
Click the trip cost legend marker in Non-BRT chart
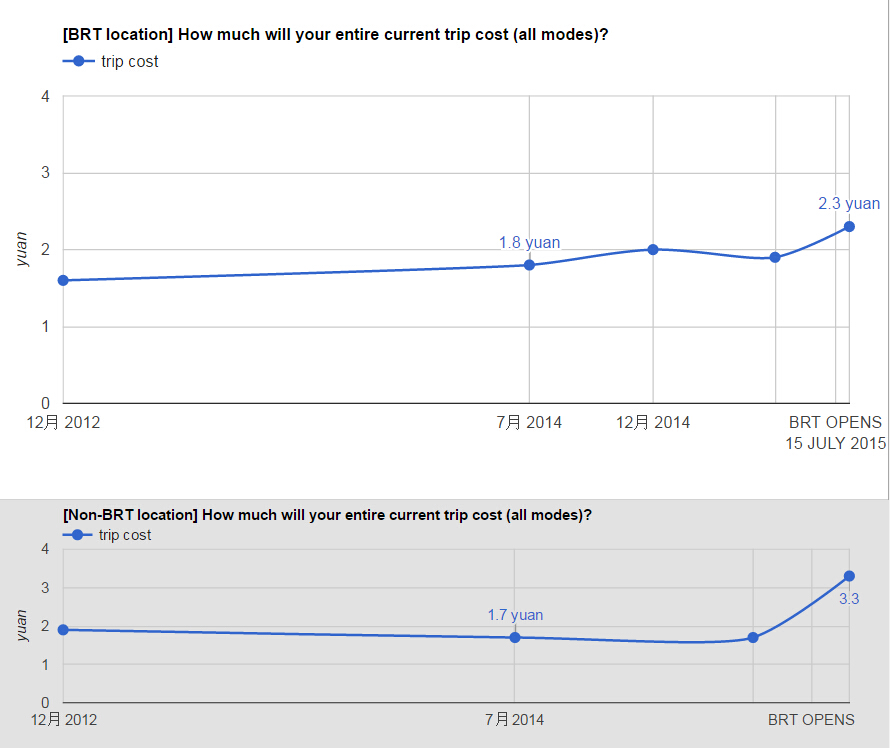tap(77, 535)
